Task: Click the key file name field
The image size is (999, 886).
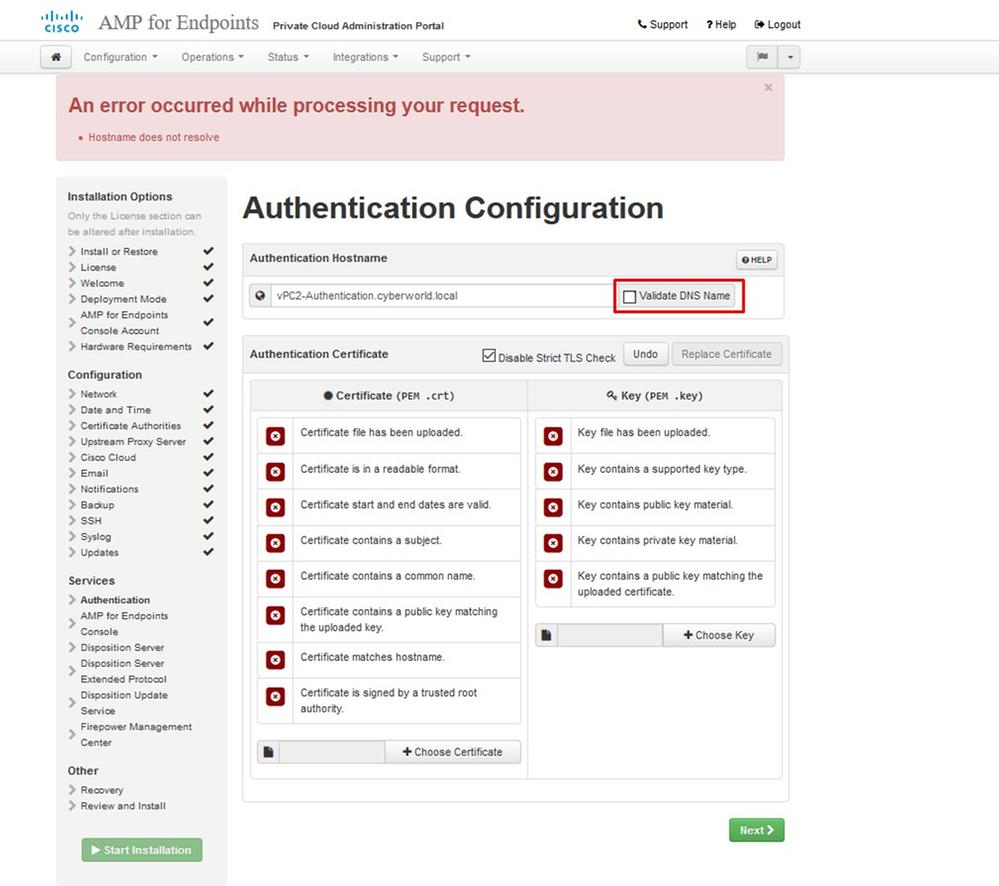Action: click(x=610, y=635)
